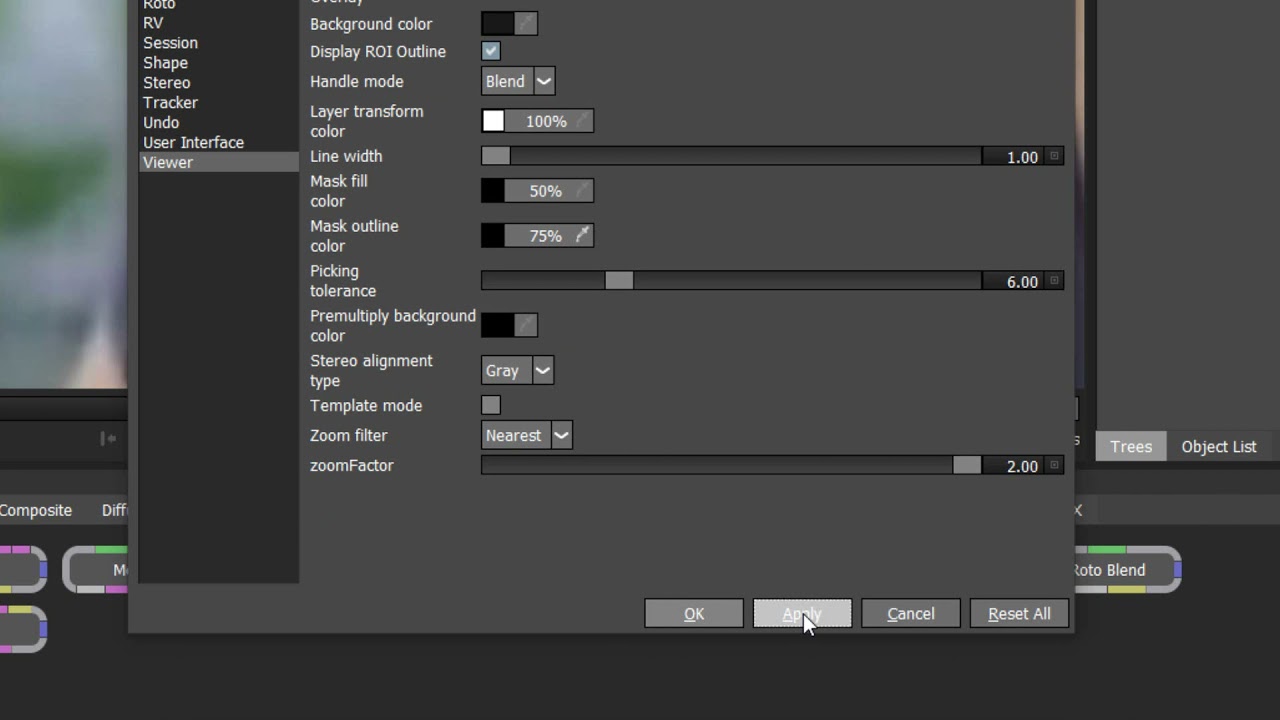The image size is (1280, 720).
Task: Open the Mask outline color swatch
Action: (x=493, y=236)
